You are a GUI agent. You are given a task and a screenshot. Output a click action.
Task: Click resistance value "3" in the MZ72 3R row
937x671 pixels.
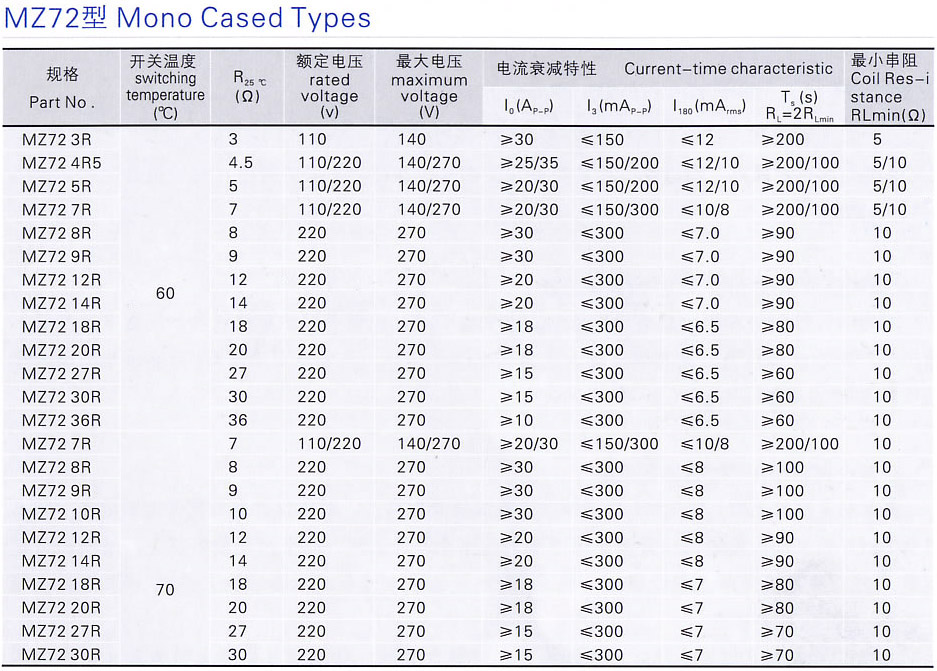coord(233,140)
